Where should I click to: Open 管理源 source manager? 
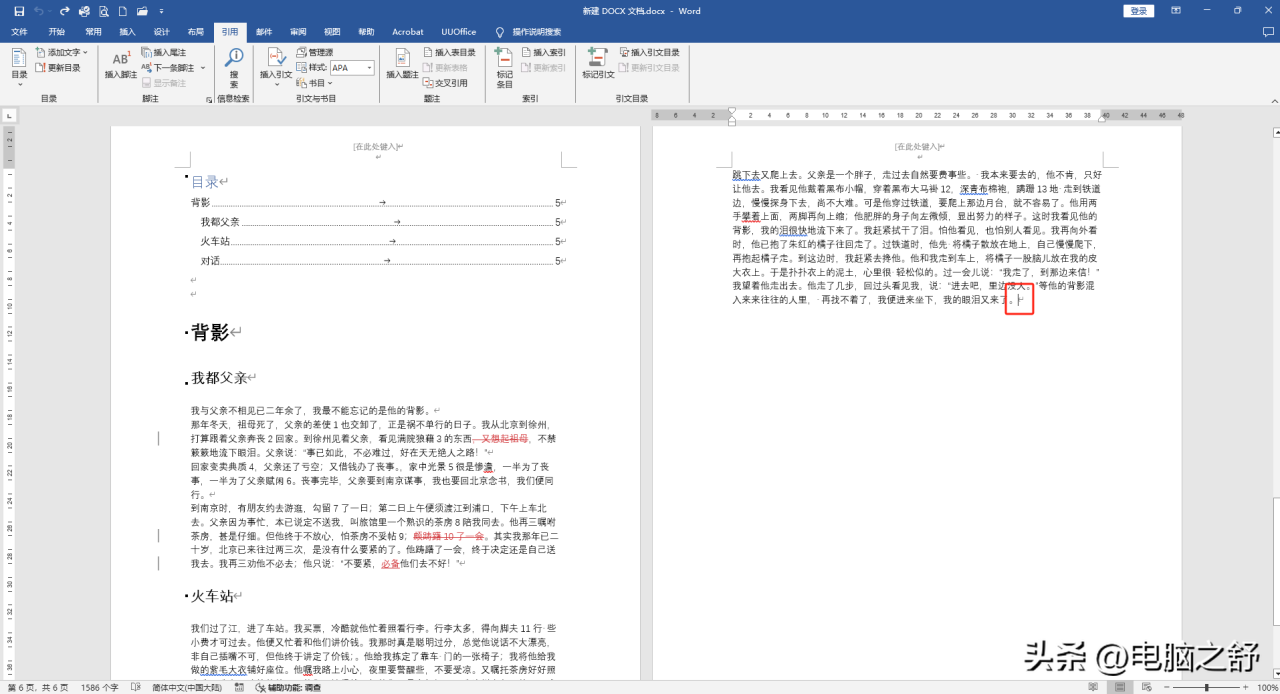[x=315, y=52]
